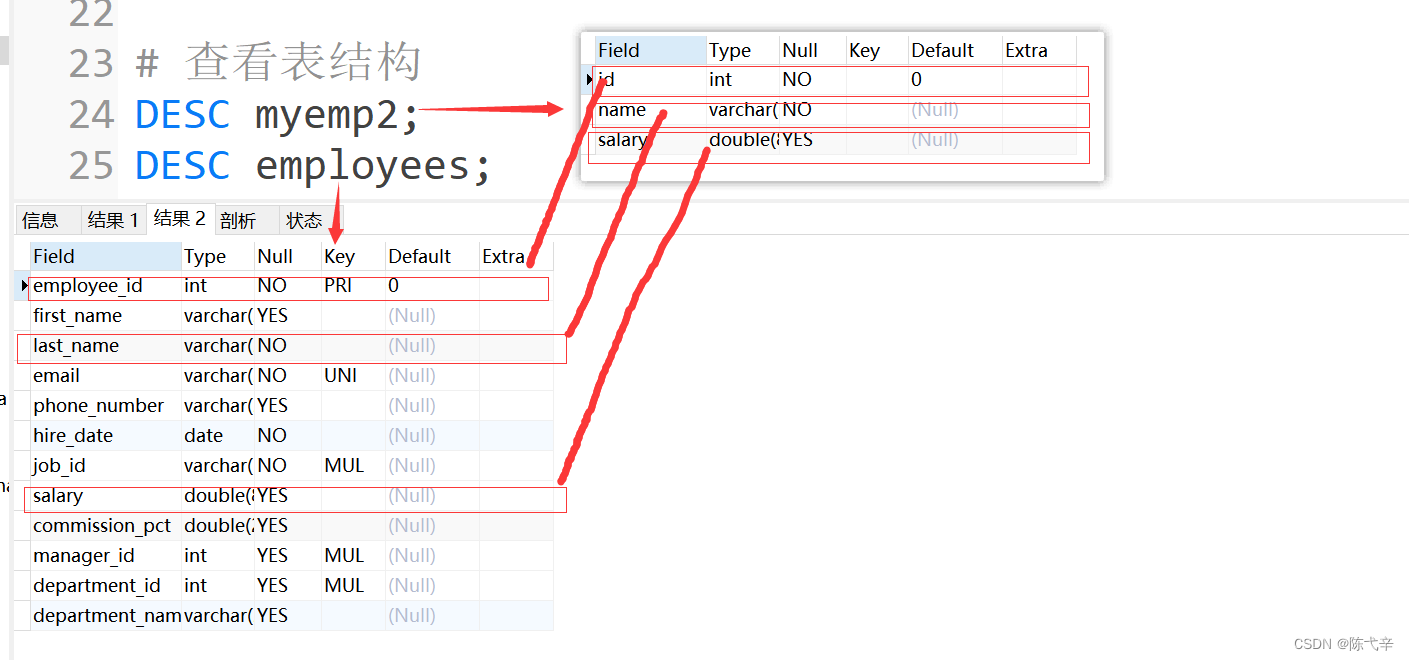Select the name field in myemp2 table
The width and height of the screenshot is (1409, 660).
point(650,110)
